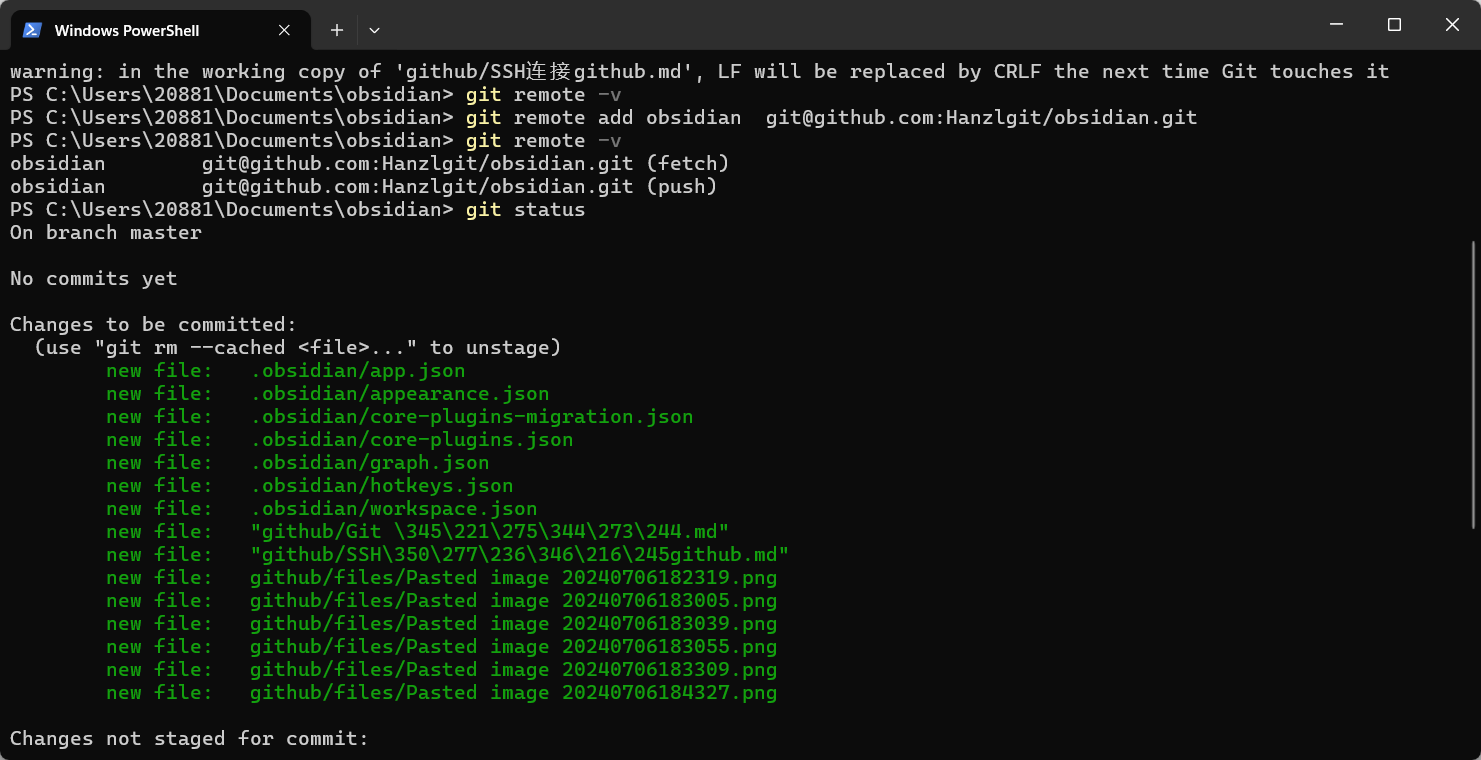This screenshot has width=1481, height=760.
Task: Click "Changes not staged for commit" line
Action: point(189,739)
